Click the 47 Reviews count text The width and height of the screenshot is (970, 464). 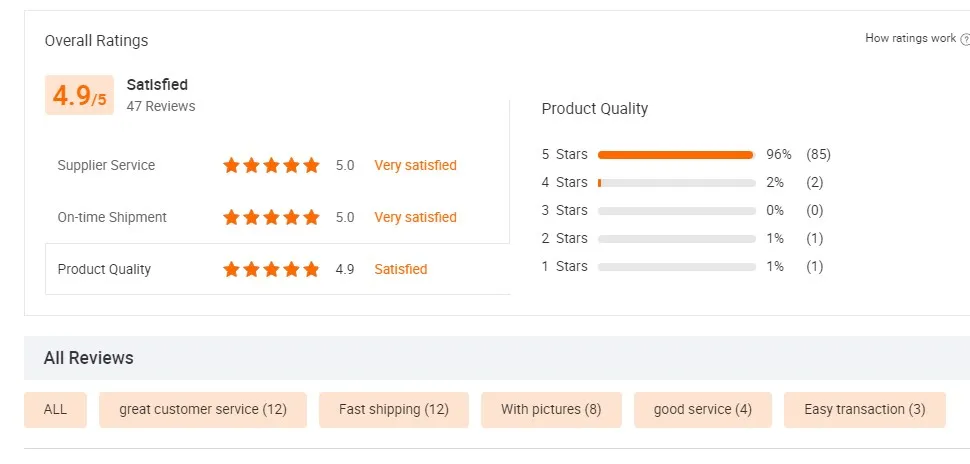161,106
